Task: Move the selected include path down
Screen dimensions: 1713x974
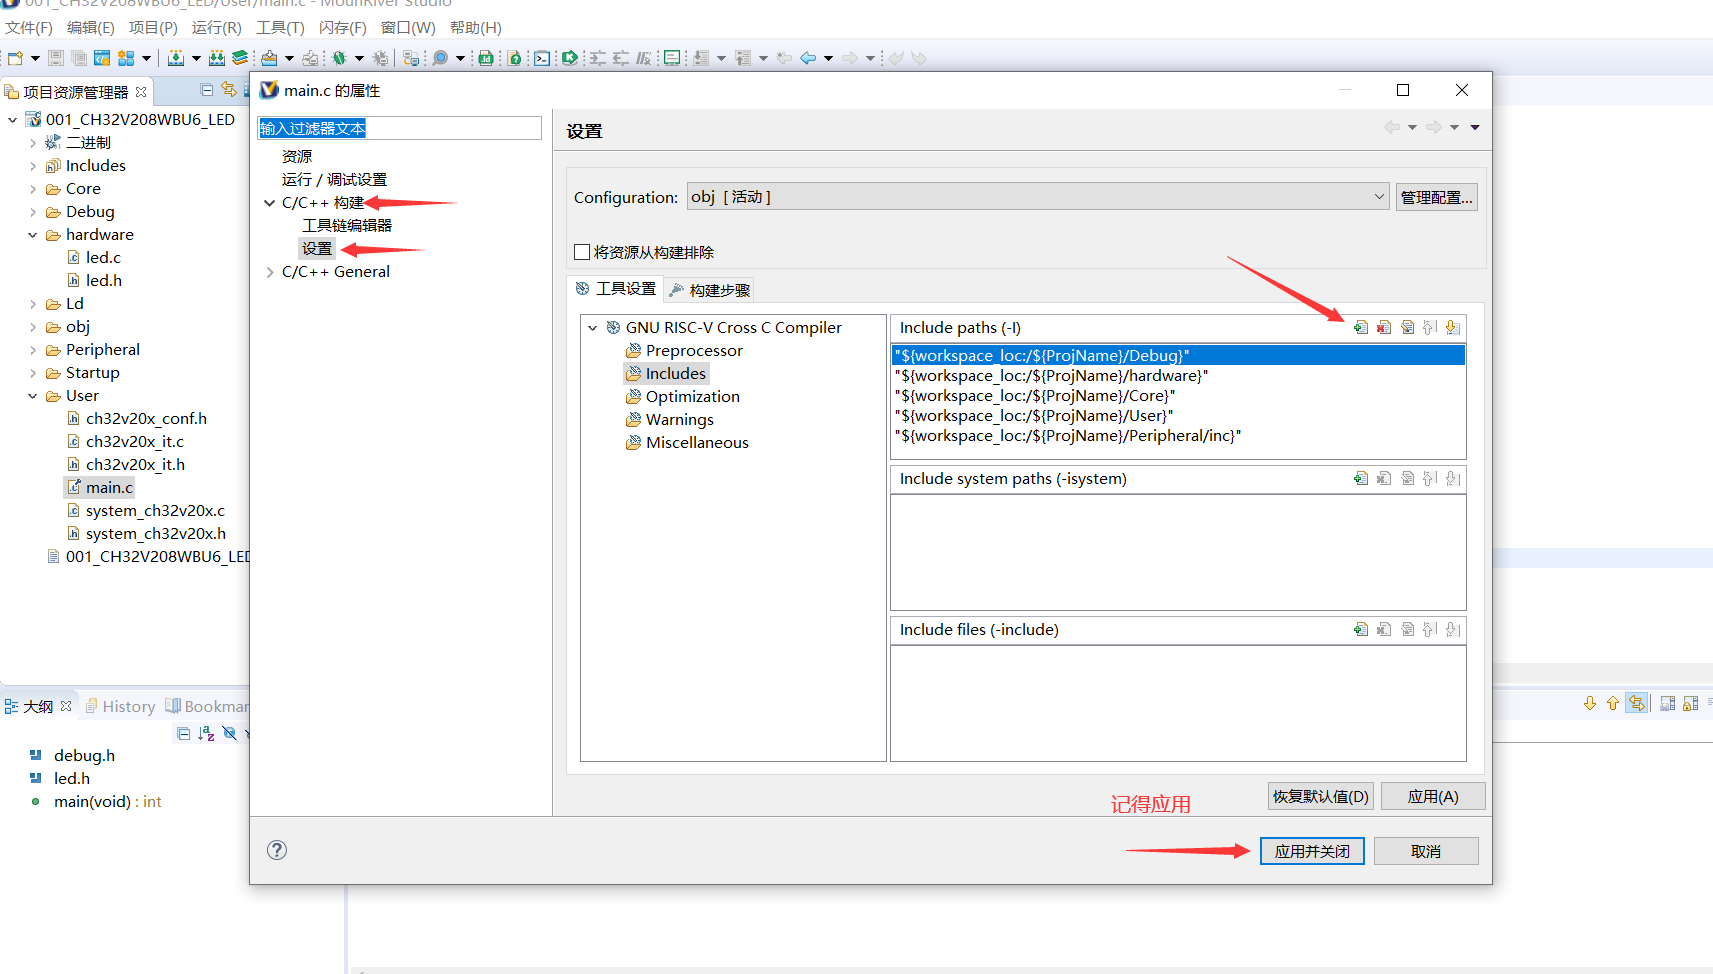Action: [x=1453, y=327]
